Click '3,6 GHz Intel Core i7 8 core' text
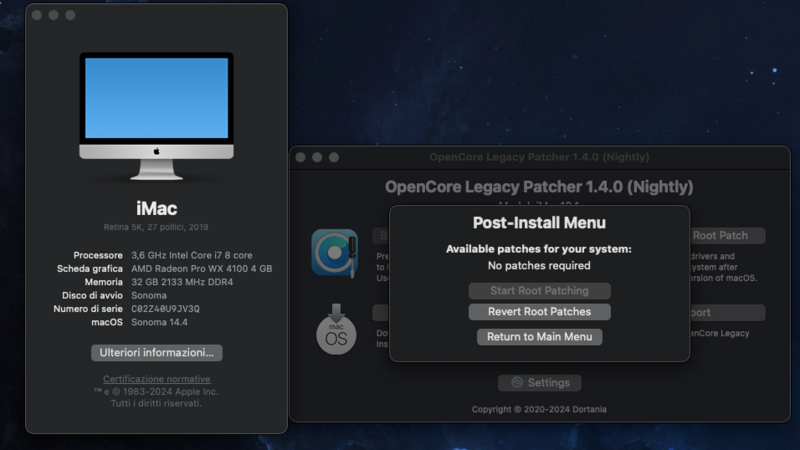Image resolution: width=800 pixels, height=450 pixels. point(192,255)
